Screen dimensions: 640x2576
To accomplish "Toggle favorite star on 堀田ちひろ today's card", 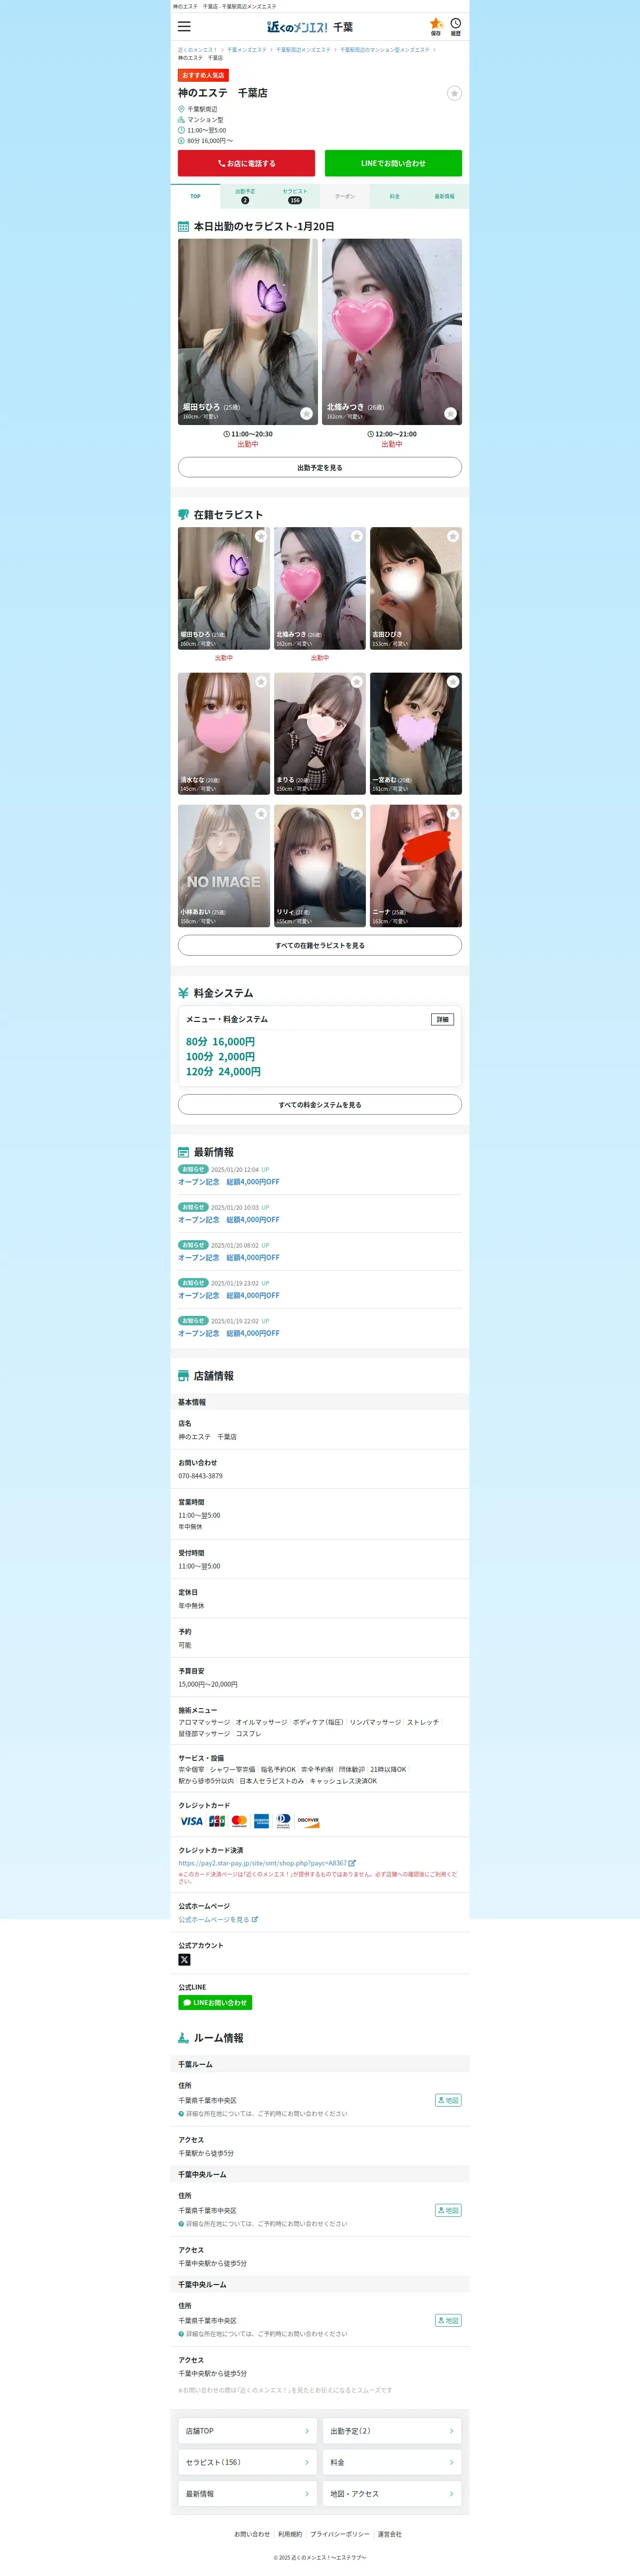I will click(306, 413).
